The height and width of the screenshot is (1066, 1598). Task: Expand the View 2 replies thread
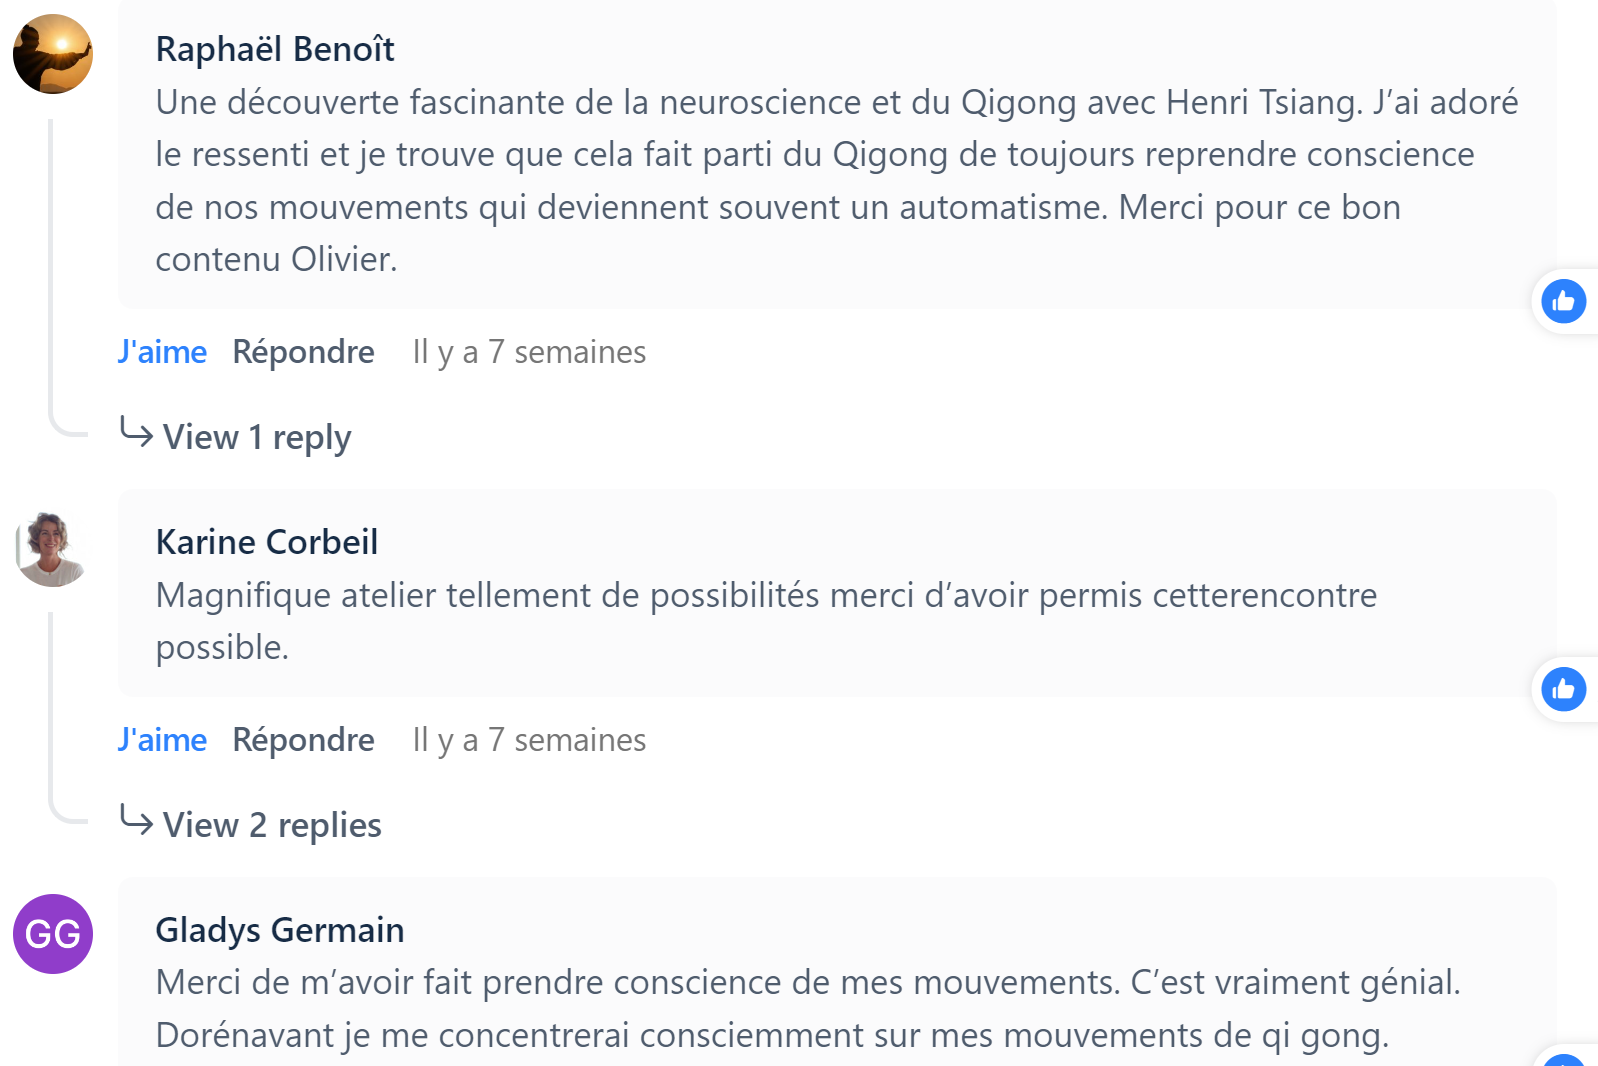(x=272, y=825)
